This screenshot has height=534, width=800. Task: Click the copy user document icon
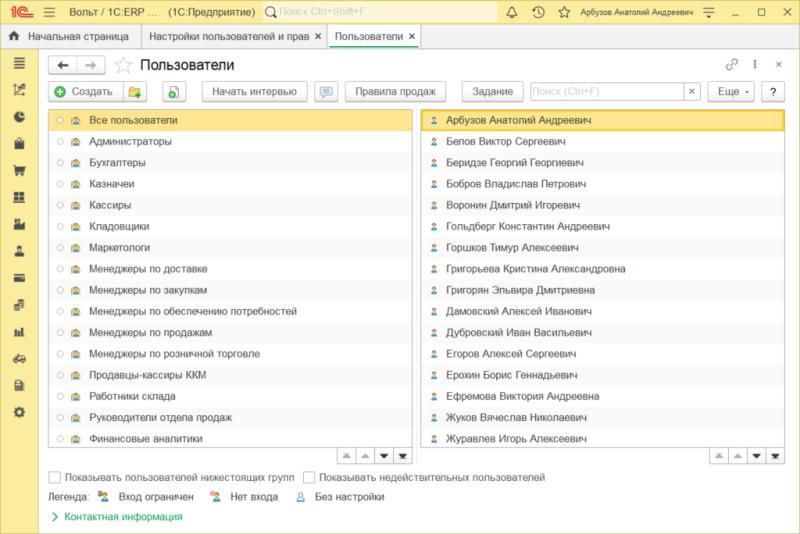pos(174,91)
